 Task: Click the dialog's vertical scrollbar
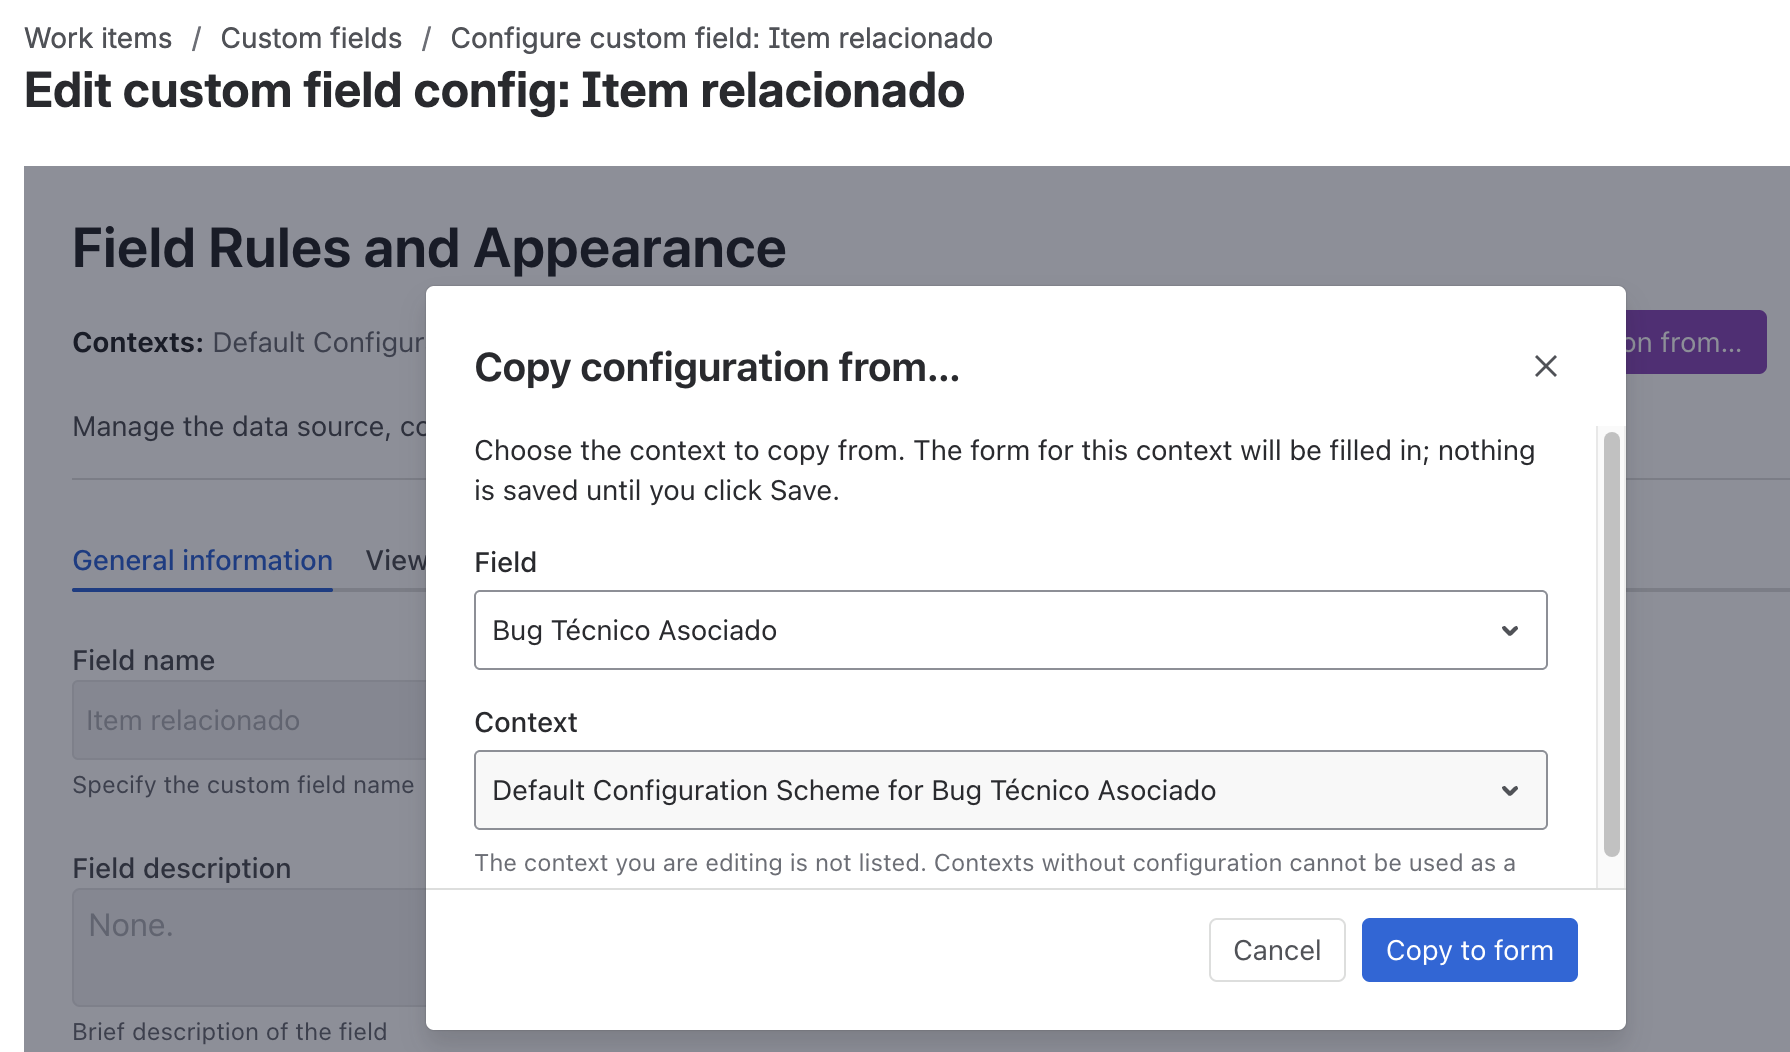tap(1611, 644)
